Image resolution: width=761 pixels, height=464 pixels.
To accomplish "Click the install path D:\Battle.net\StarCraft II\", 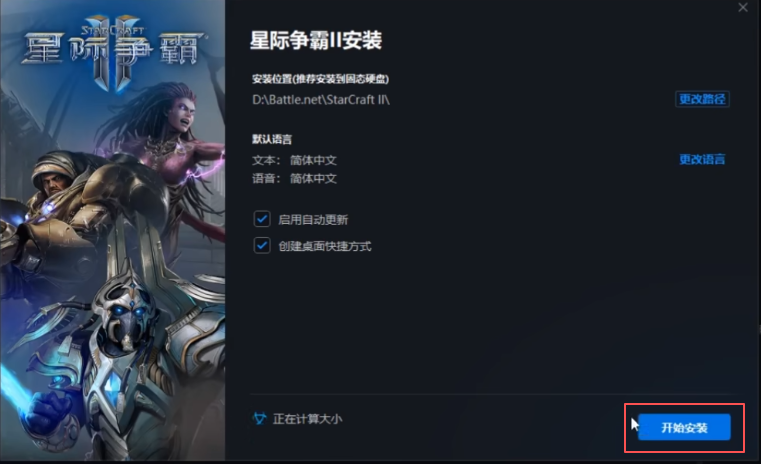I will pyautogui.click(x=321, y=99).
